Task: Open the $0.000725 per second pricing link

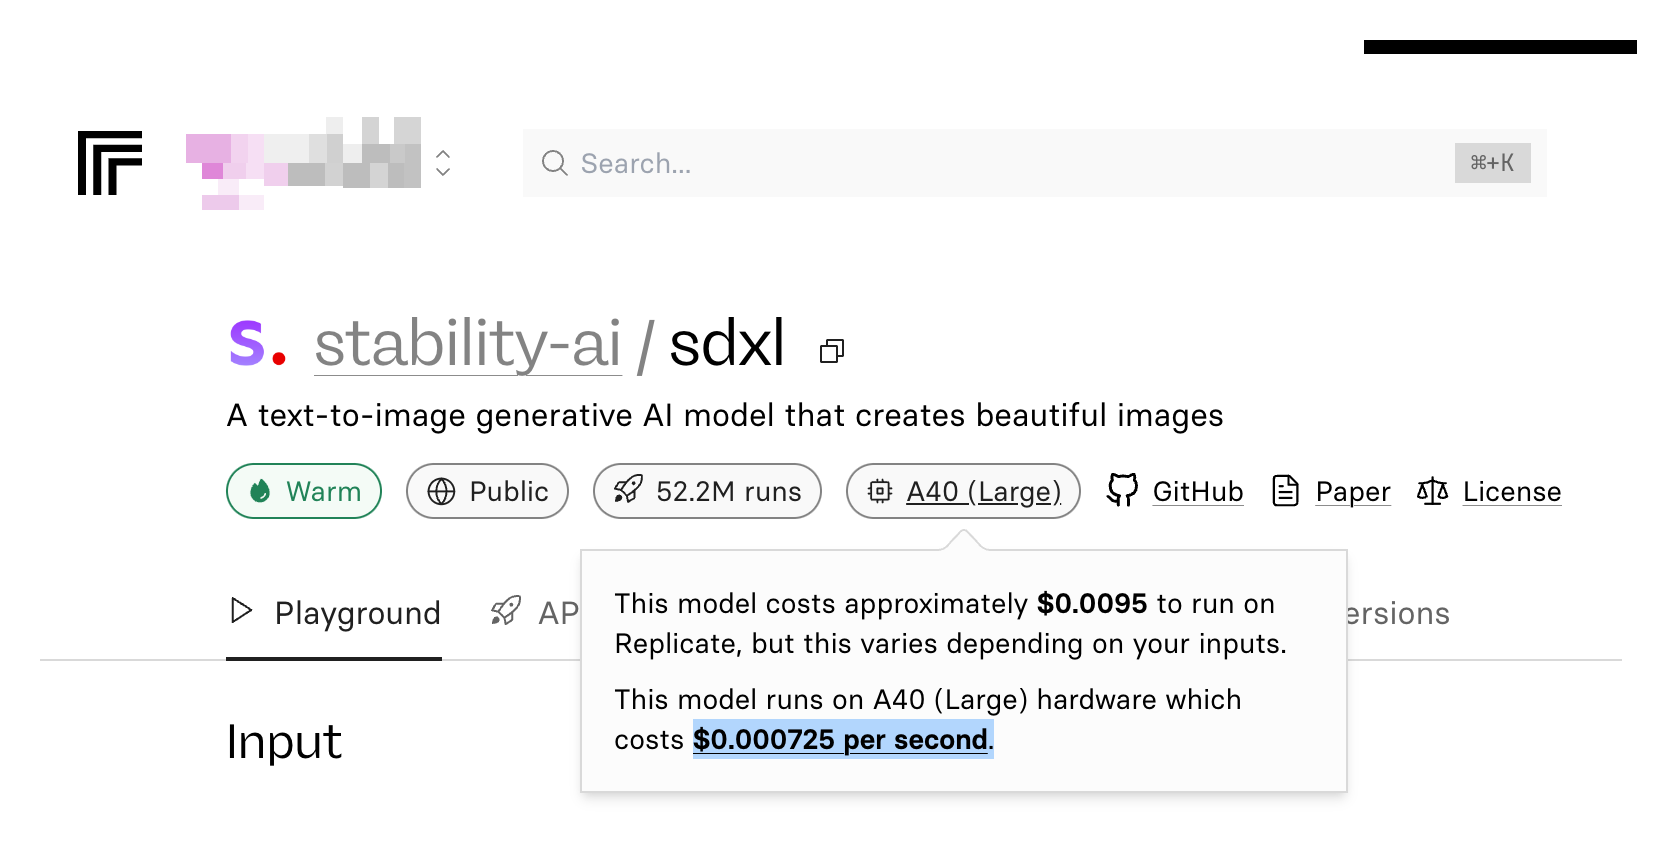Action: coord(840,740)
